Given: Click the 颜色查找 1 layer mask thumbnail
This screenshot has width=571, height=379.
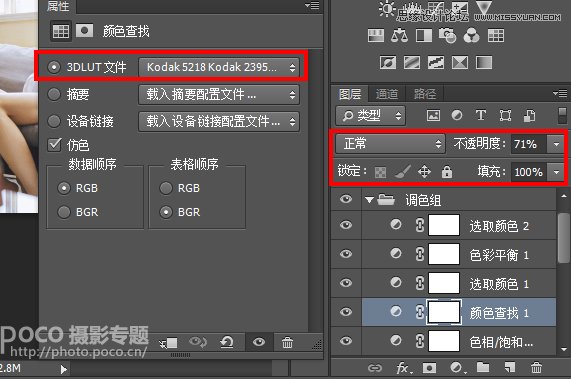Looking at the screenshot, I should point(444,312).
